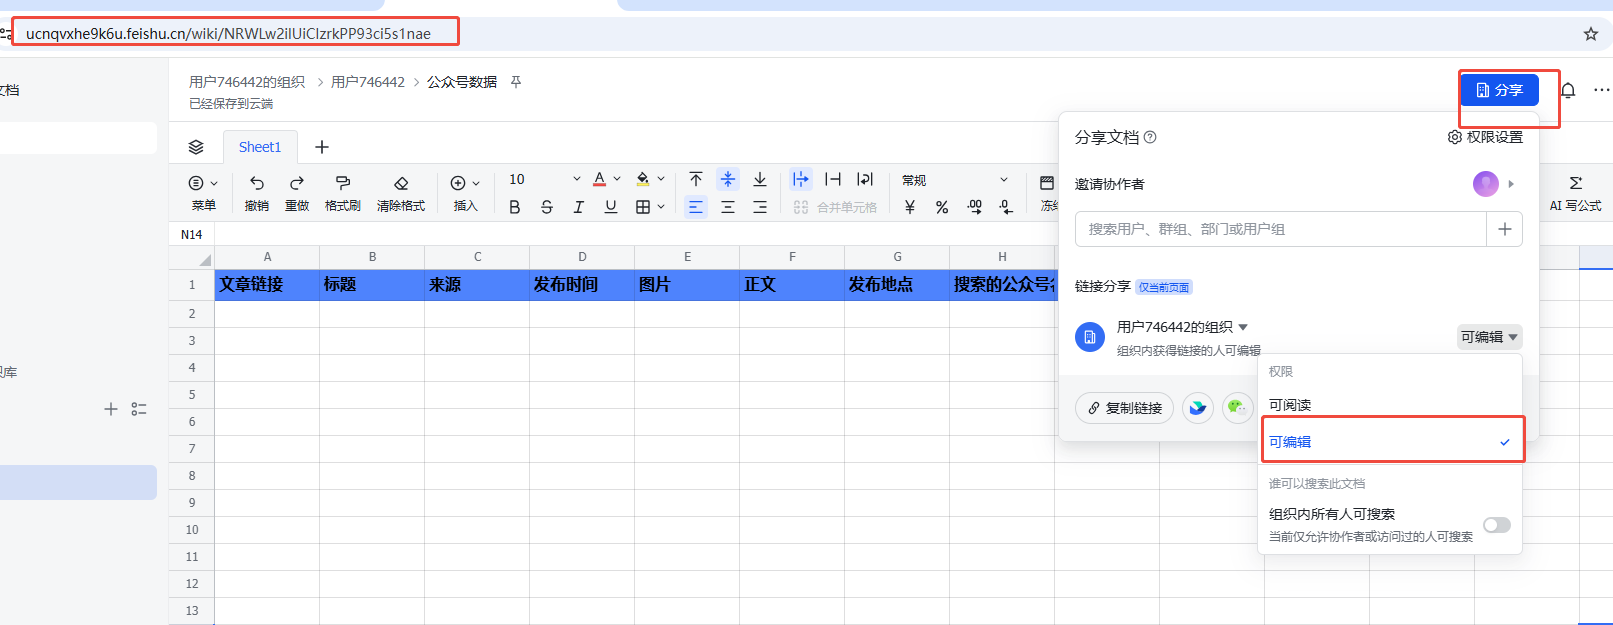Screen dimensions: 1613x625
Task: Open AI 写公式 tool
Action: click(x=1575, y=193)
